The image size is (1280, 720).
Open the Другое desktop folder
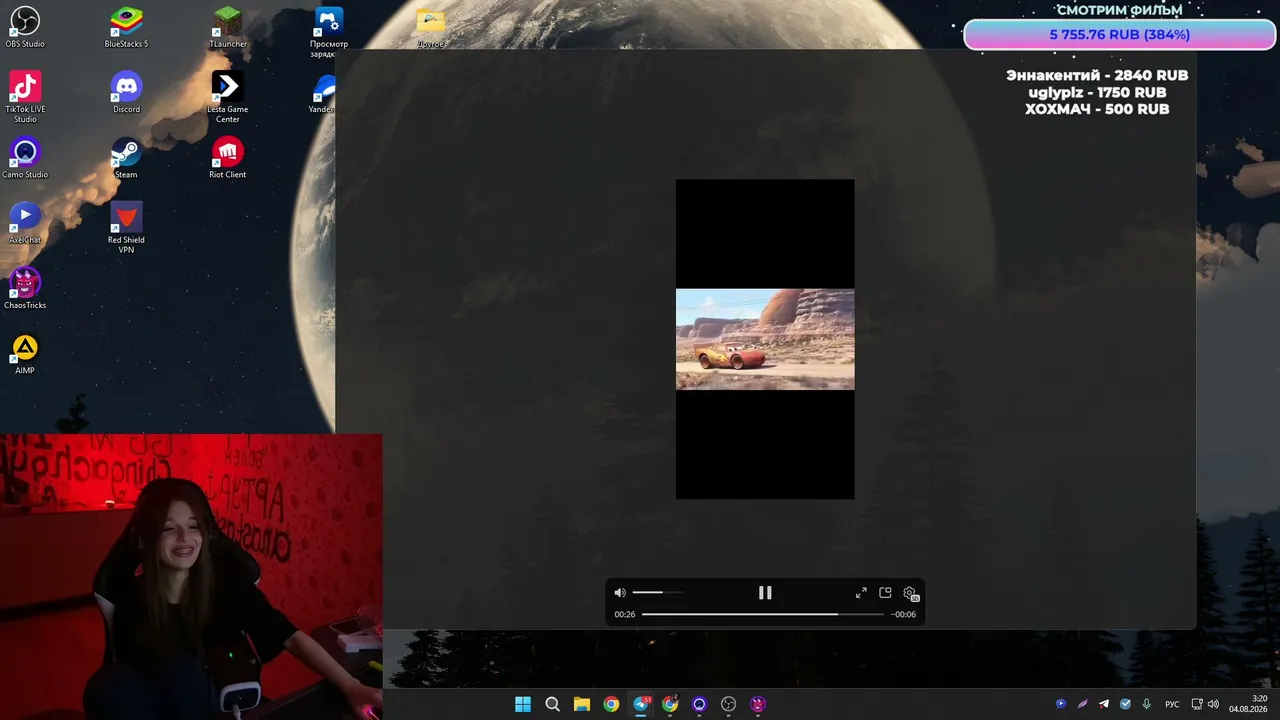pos(430,28)
